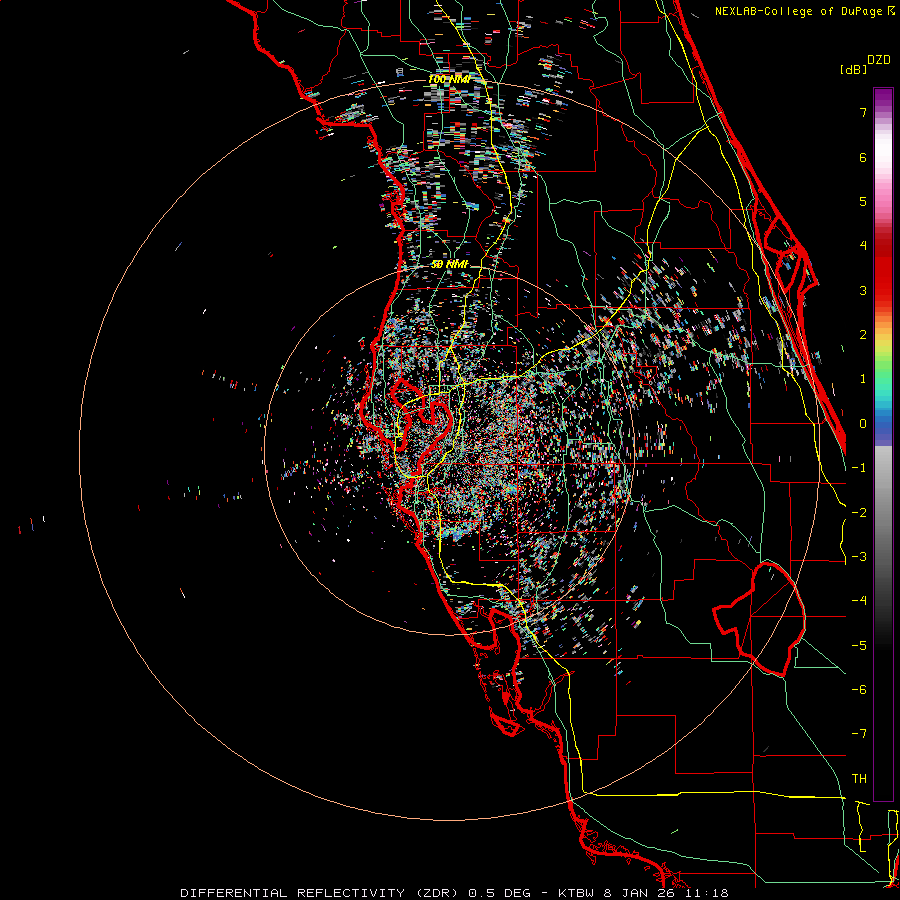
Task: Click the 0.5 DEG elevation text
Action: [499, 893]
